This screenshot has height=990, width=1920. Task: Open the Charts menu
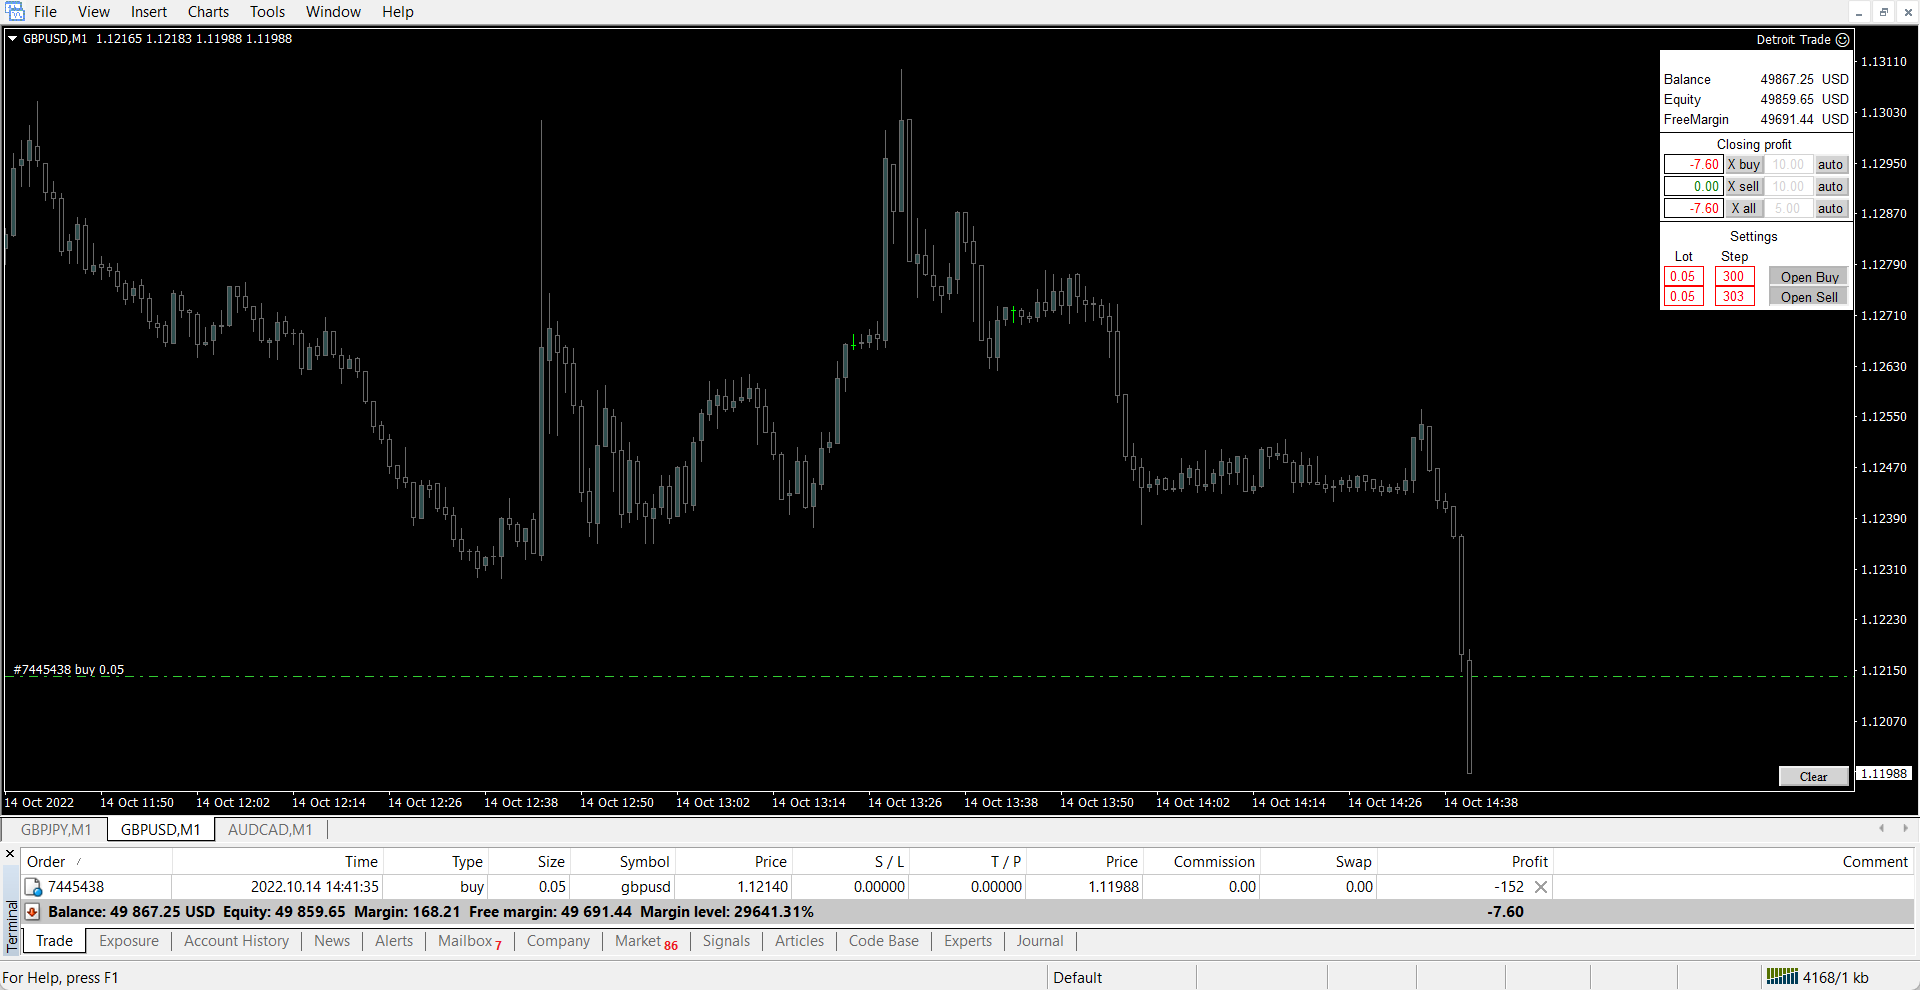pyautogui.click(x=208, y=12)
